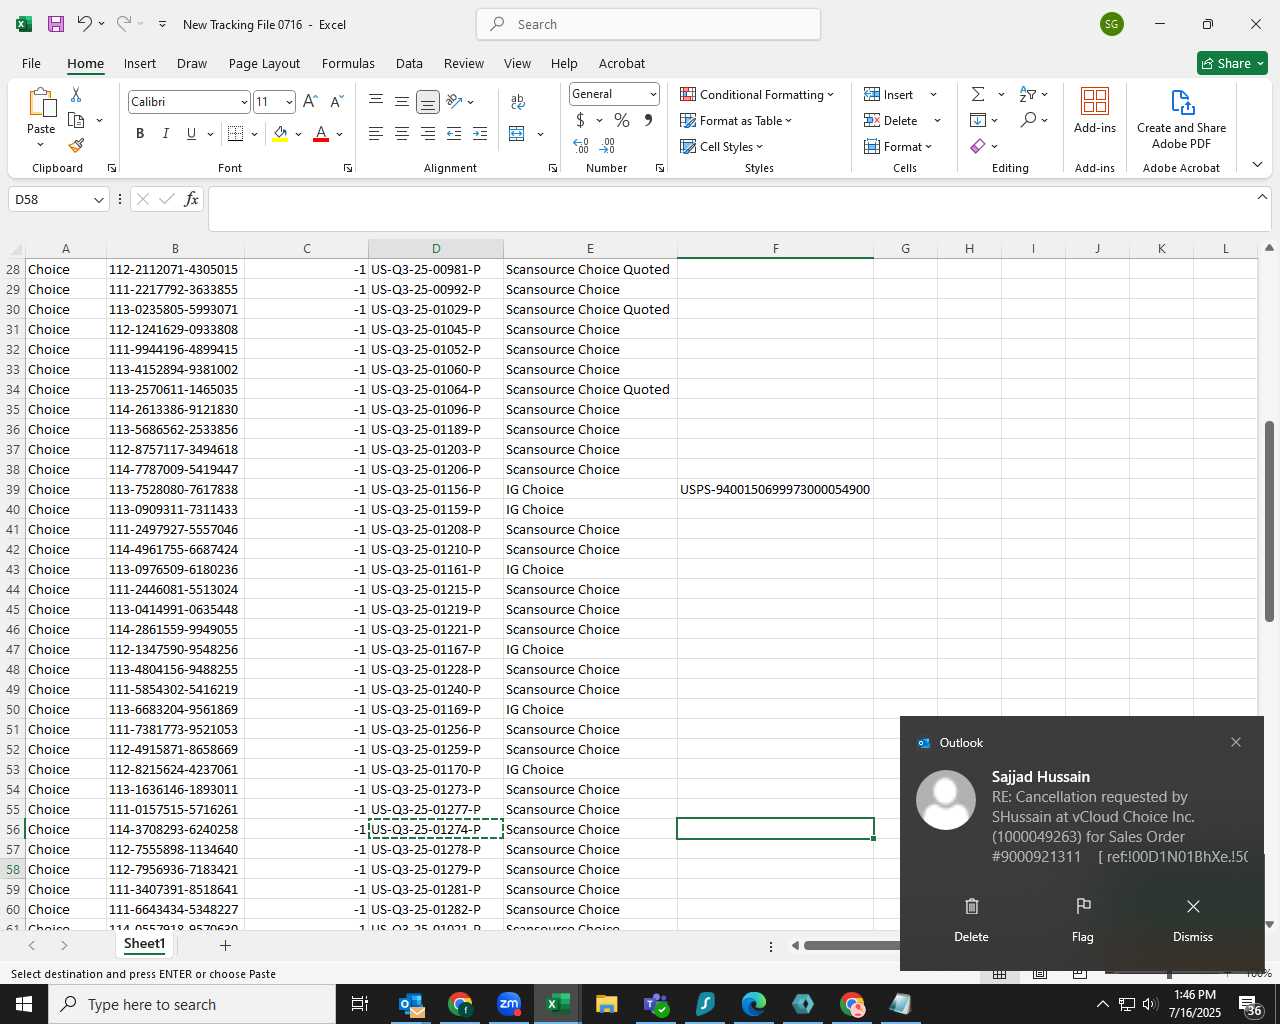Click Increase Indent icon
1280x1024 pixels.
480,134
